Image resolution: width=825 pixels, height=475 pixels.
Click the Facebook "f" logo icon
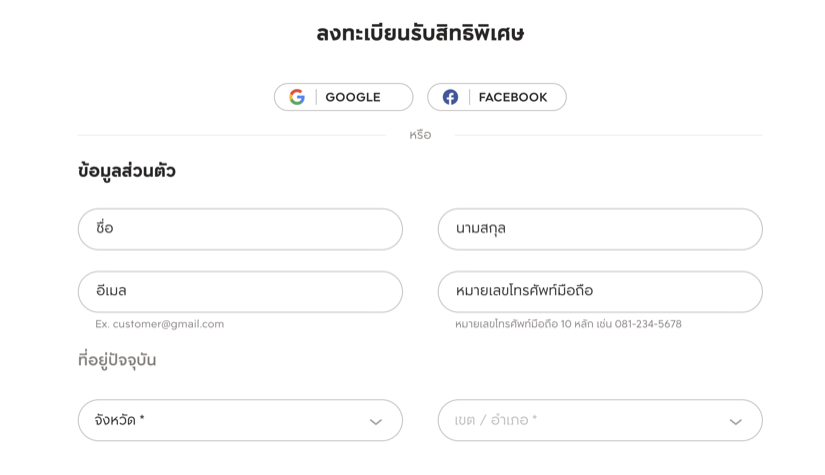click(x=450, y=97)
